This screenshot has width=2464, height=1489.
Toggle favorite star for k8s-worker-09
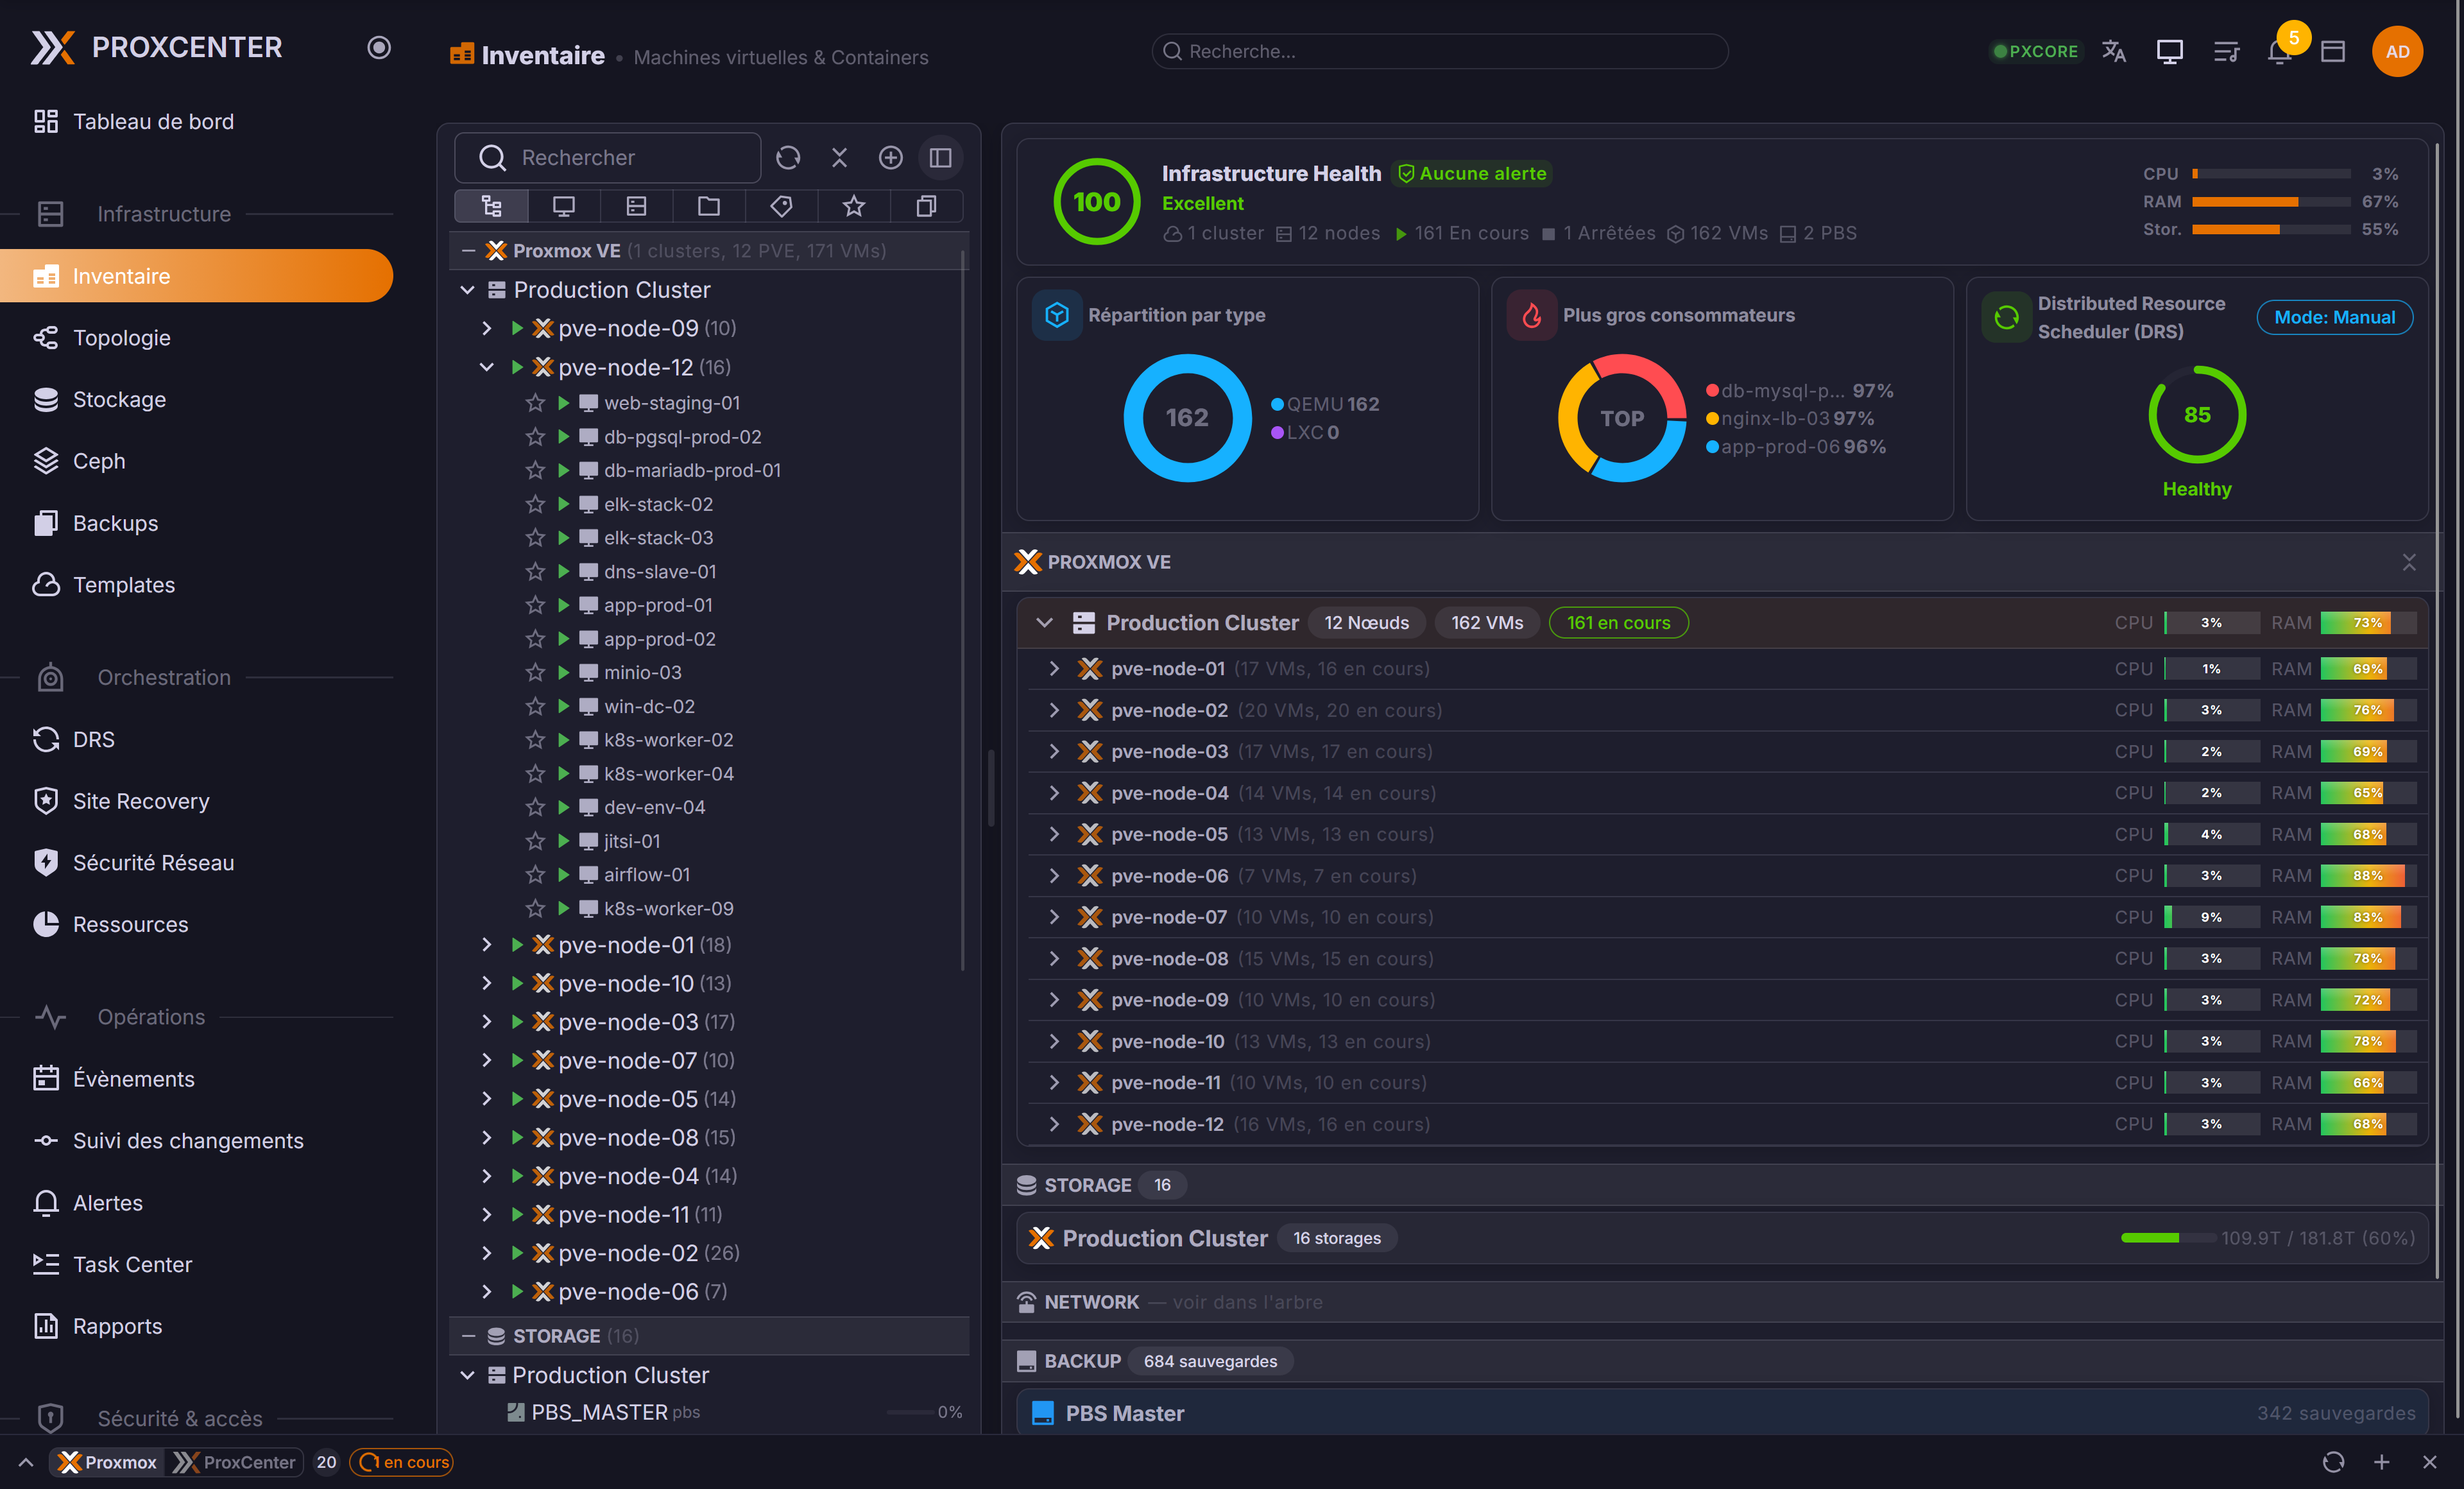[535, 908]
